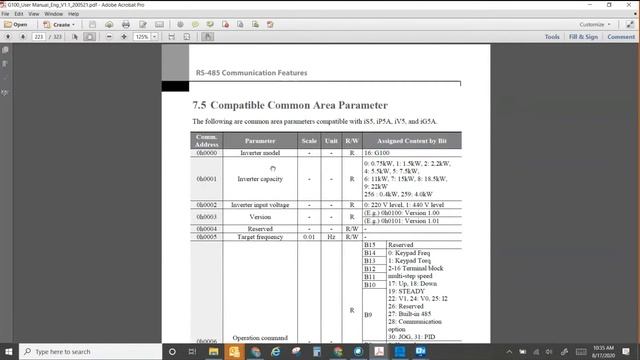Open the Window menu
The width and height of the screenshot is (640, 360).
pyautogui.click(x=53, y=14)
